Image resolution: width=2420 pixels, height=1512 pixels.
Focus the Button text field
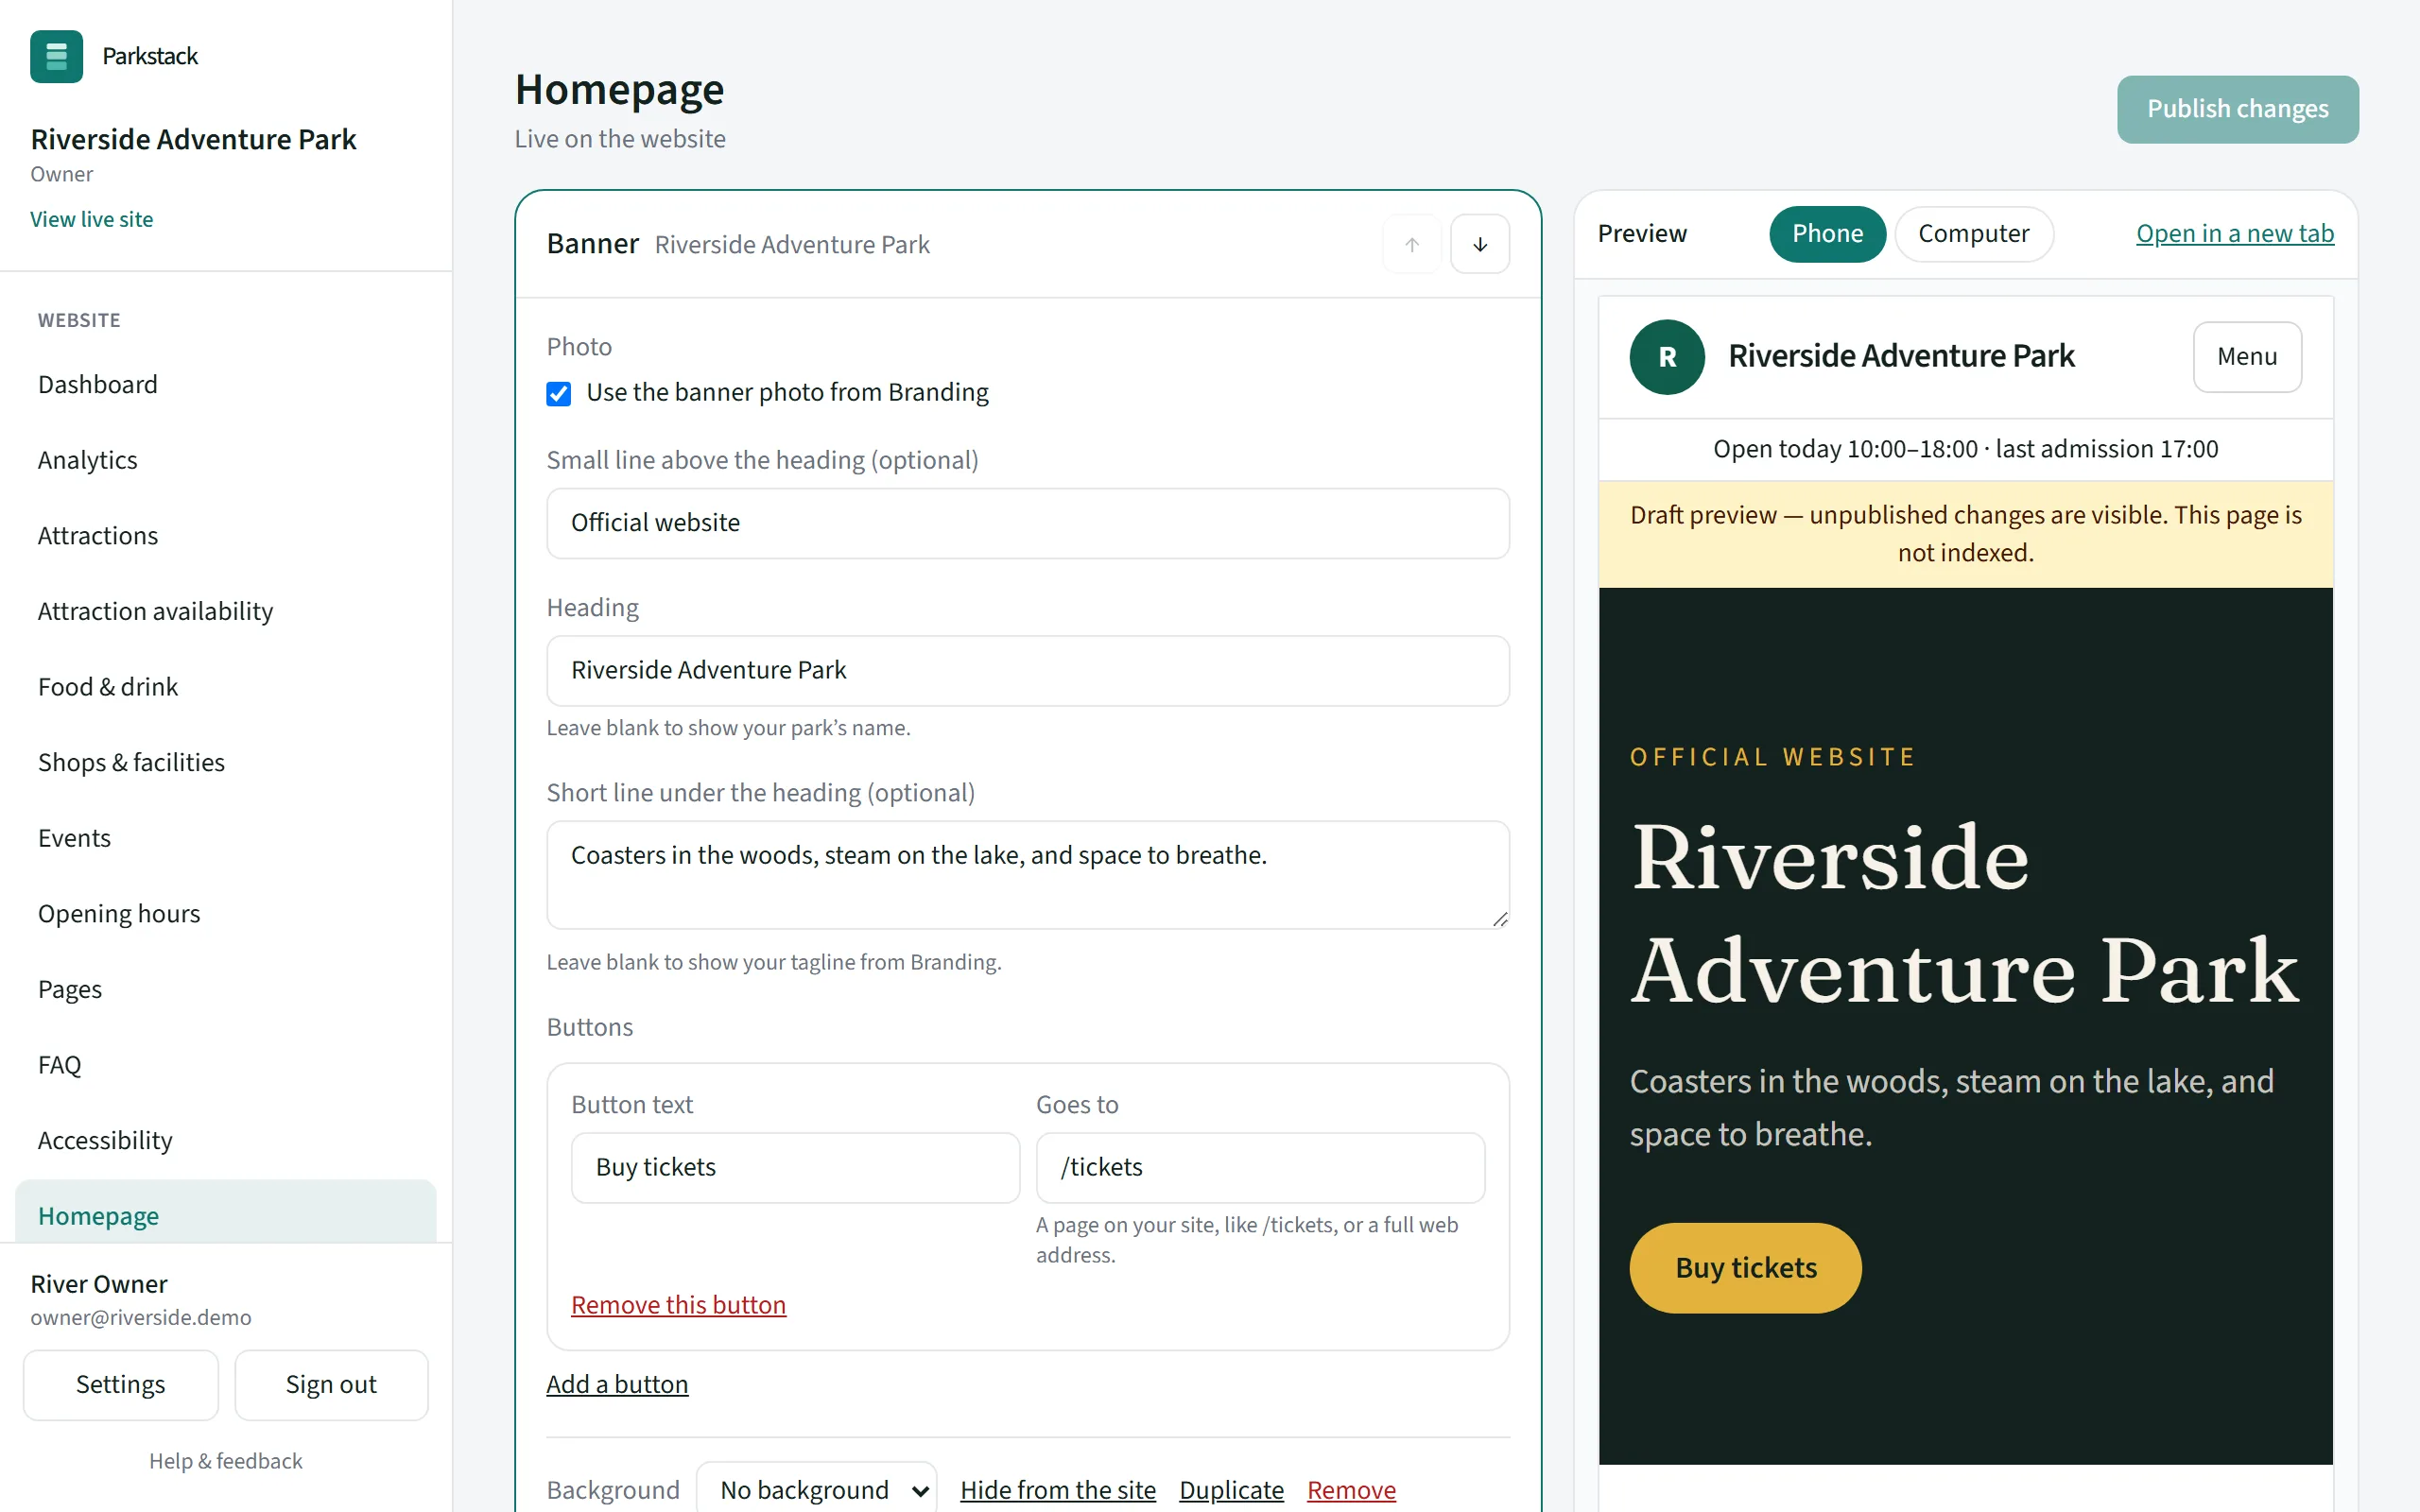(x=795, y=1168)
